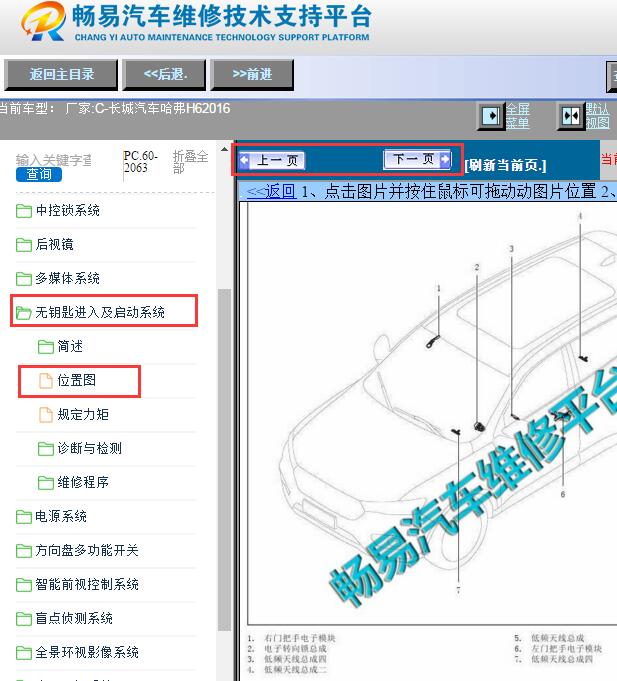
Task: Click the folder icon beside 简述
Action: pyautogui.click(x=46, y=347)
